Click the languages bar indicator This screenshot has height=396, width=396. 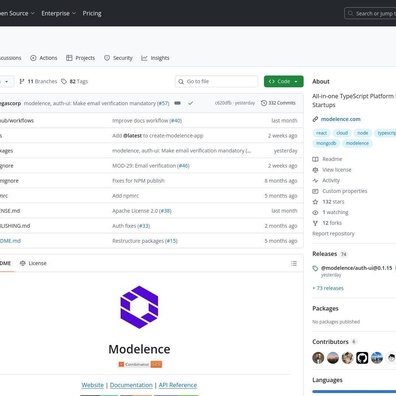coord(354,392)
